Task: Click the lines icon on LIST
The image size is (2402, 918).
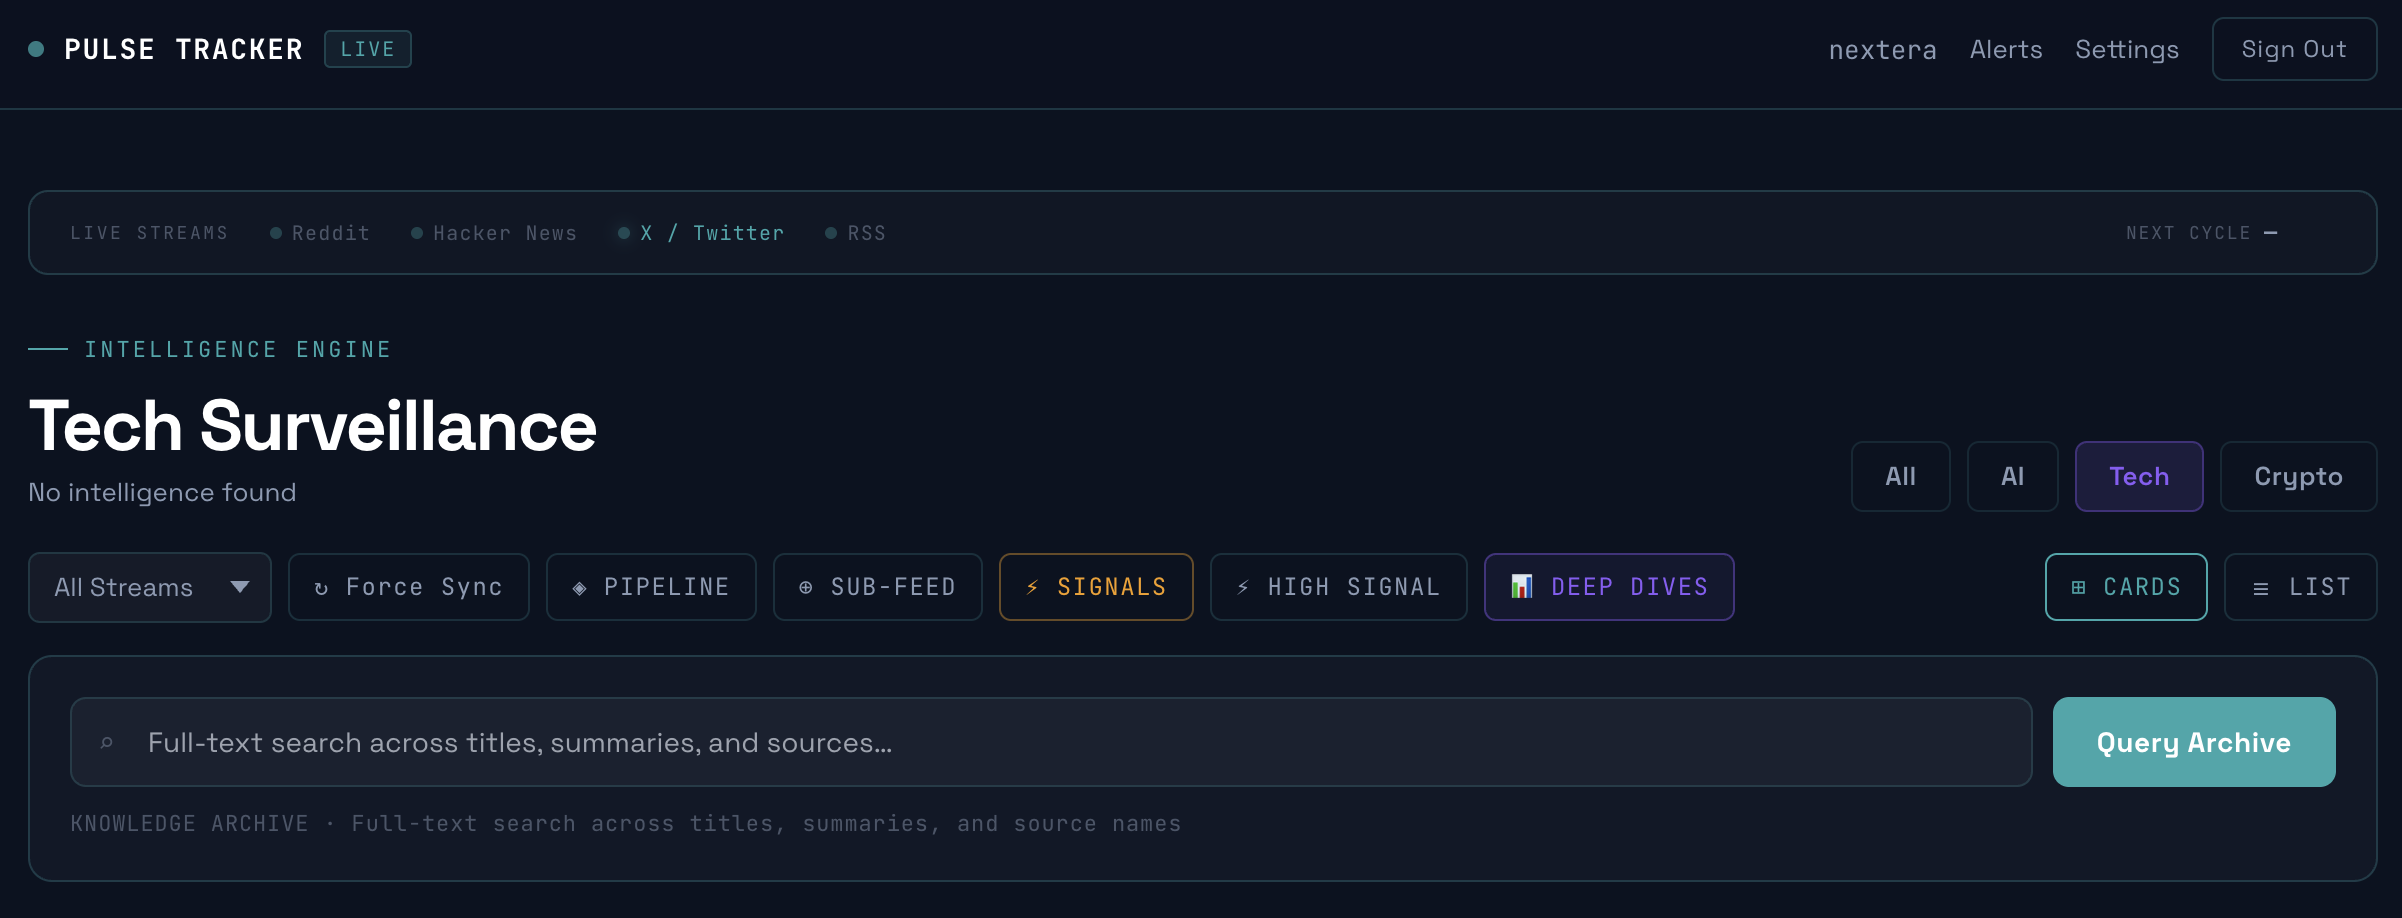Action: point(2260,589)
